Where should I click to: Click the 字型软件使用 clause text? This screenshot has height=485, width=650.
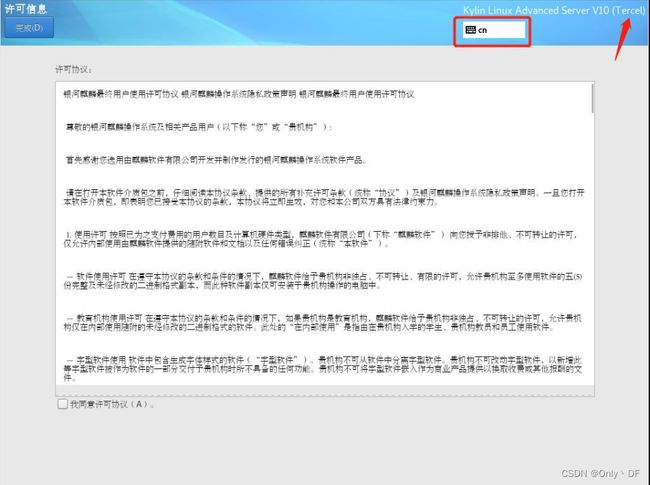click(323, 369)
